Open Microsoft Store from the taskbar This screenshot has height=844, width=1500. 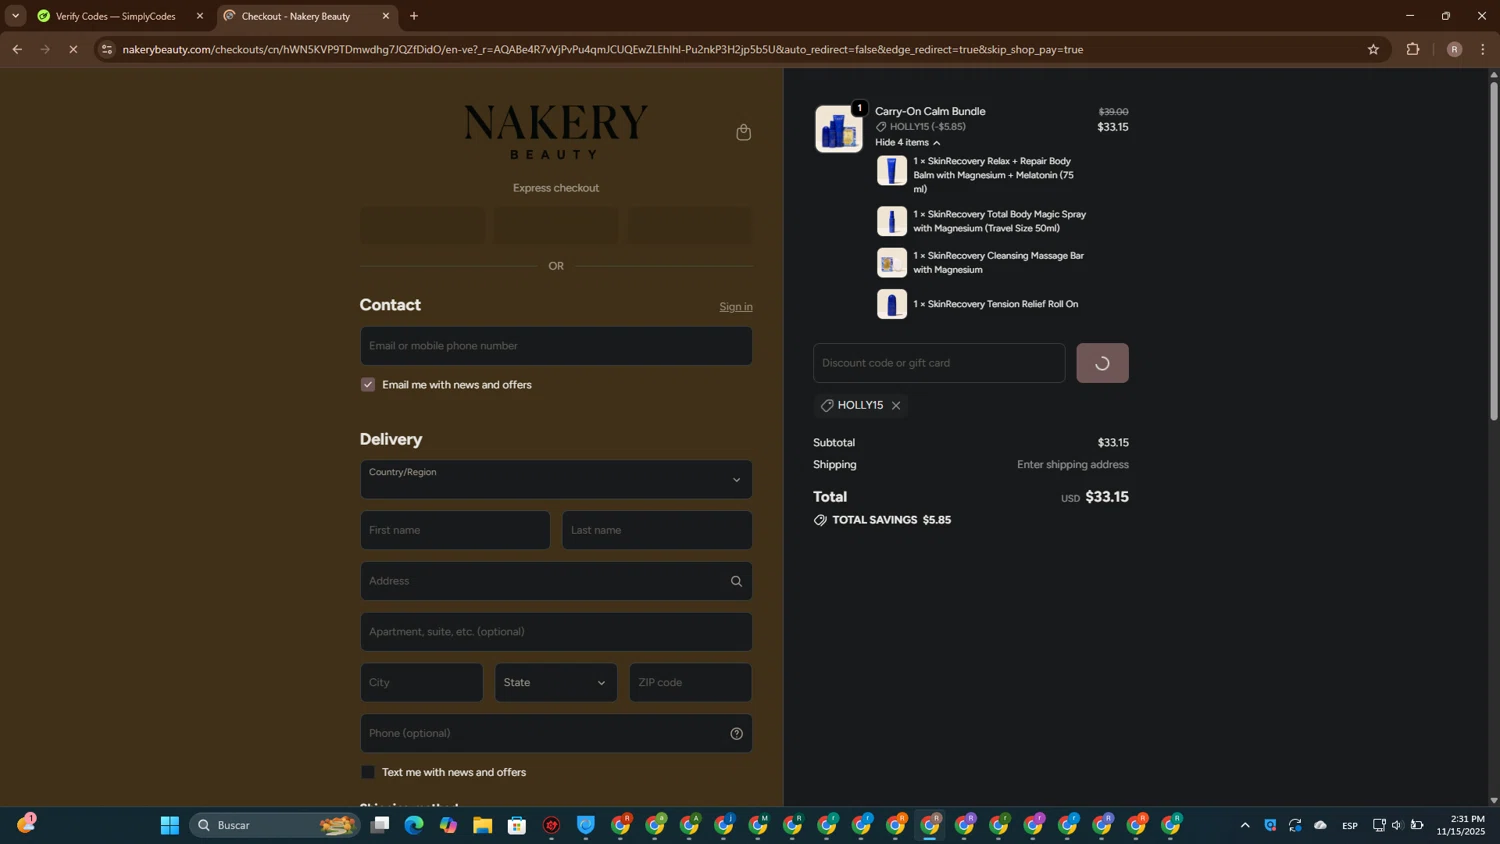(517, 825)
